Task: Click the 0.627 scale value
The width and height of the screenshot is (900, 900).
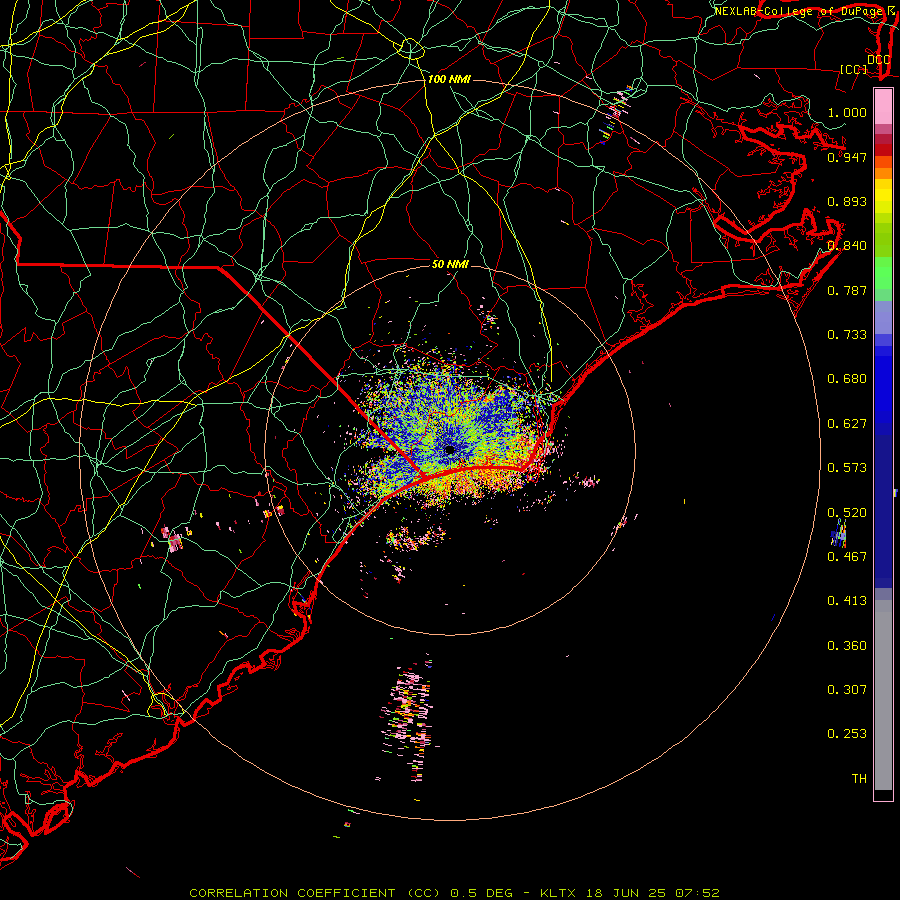Action: [847, 424]
